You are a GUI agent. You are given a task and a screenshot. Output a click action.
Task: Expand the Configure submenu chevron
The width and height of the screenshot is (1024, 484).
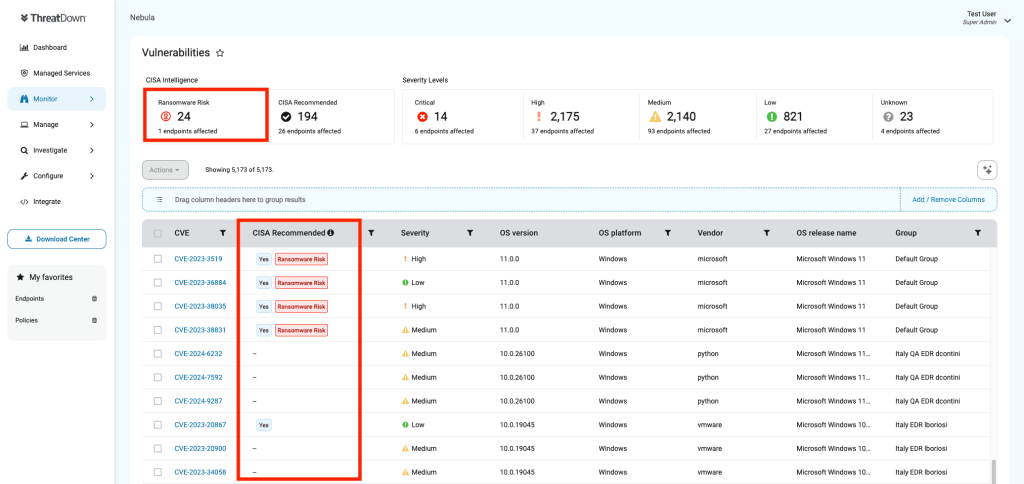tap(92, 176)
